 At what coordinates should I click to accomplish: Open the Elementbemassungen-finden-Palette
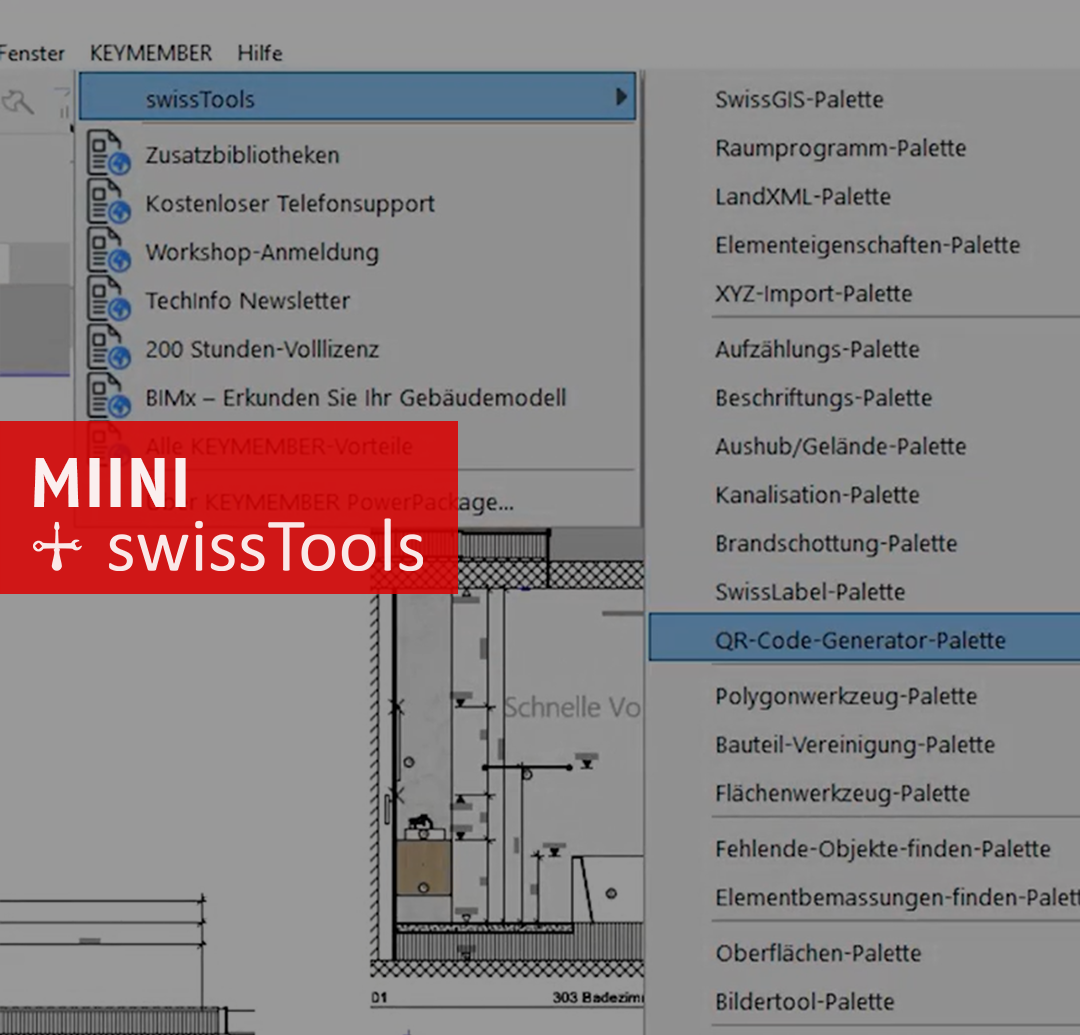[897, 897]
